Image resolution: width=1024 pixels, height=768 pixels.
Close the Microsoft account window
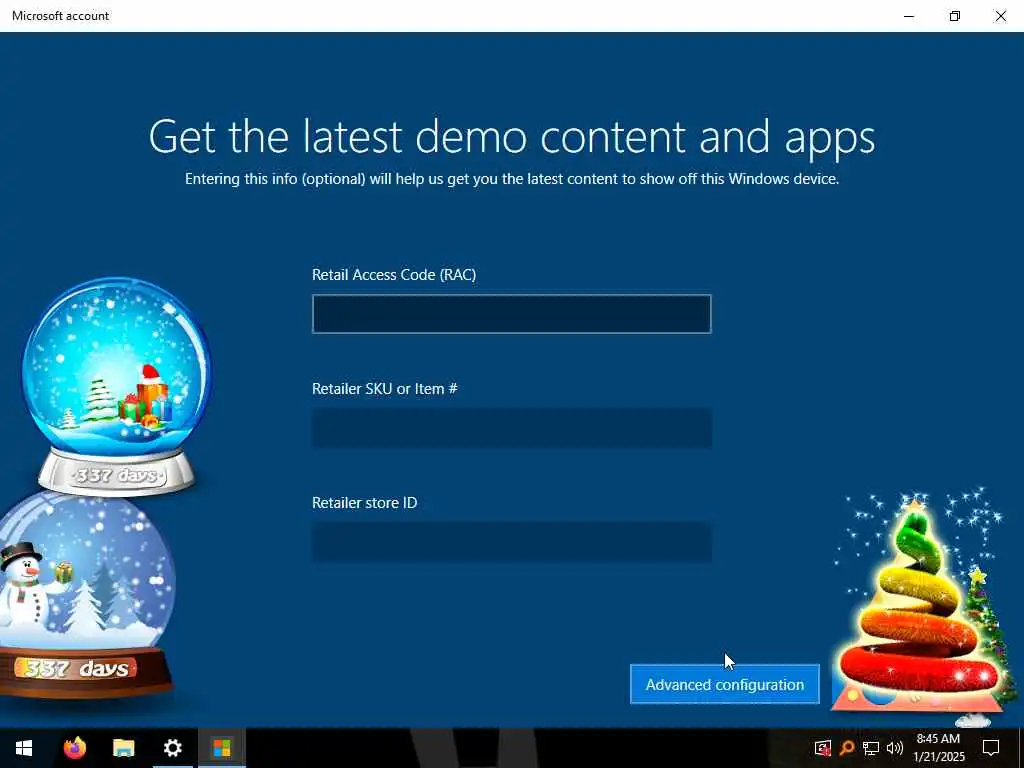[x=1000, y=16]
